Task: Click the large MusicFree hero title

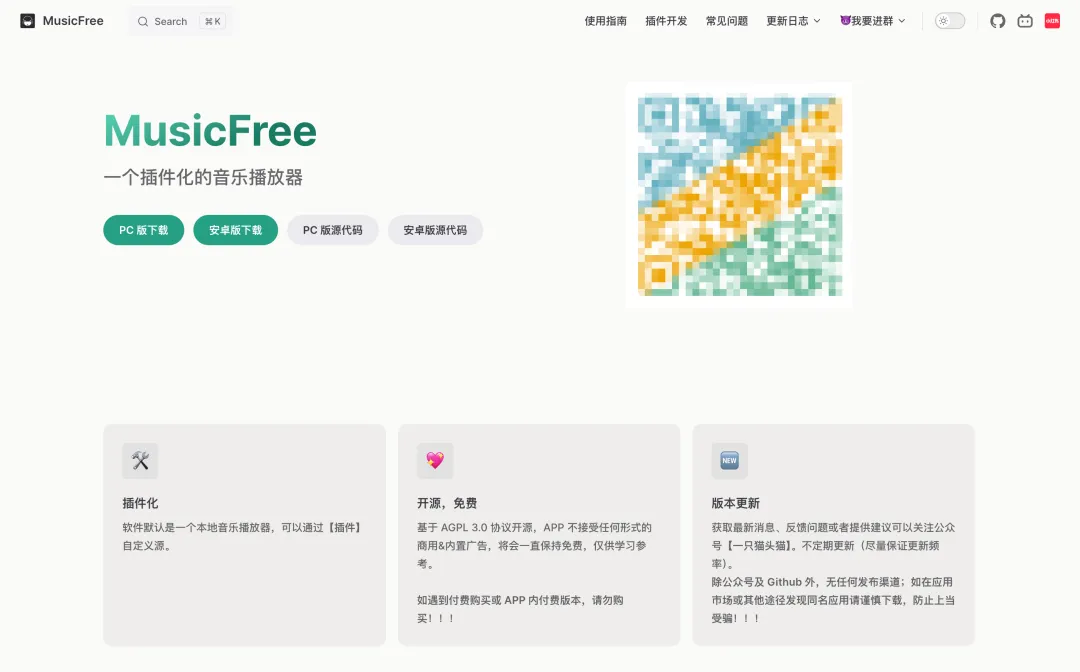Action: pyautogui.click(x=210, y=131)
